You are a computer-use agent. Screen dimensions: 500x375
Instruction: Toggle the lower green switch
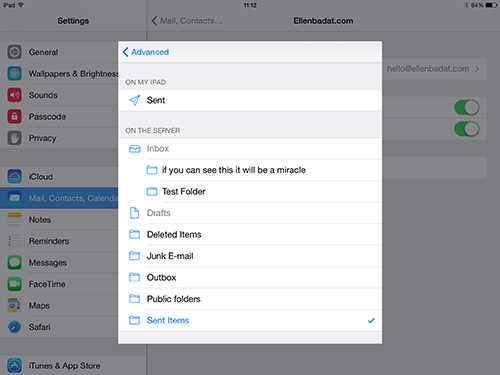[467, 129]
